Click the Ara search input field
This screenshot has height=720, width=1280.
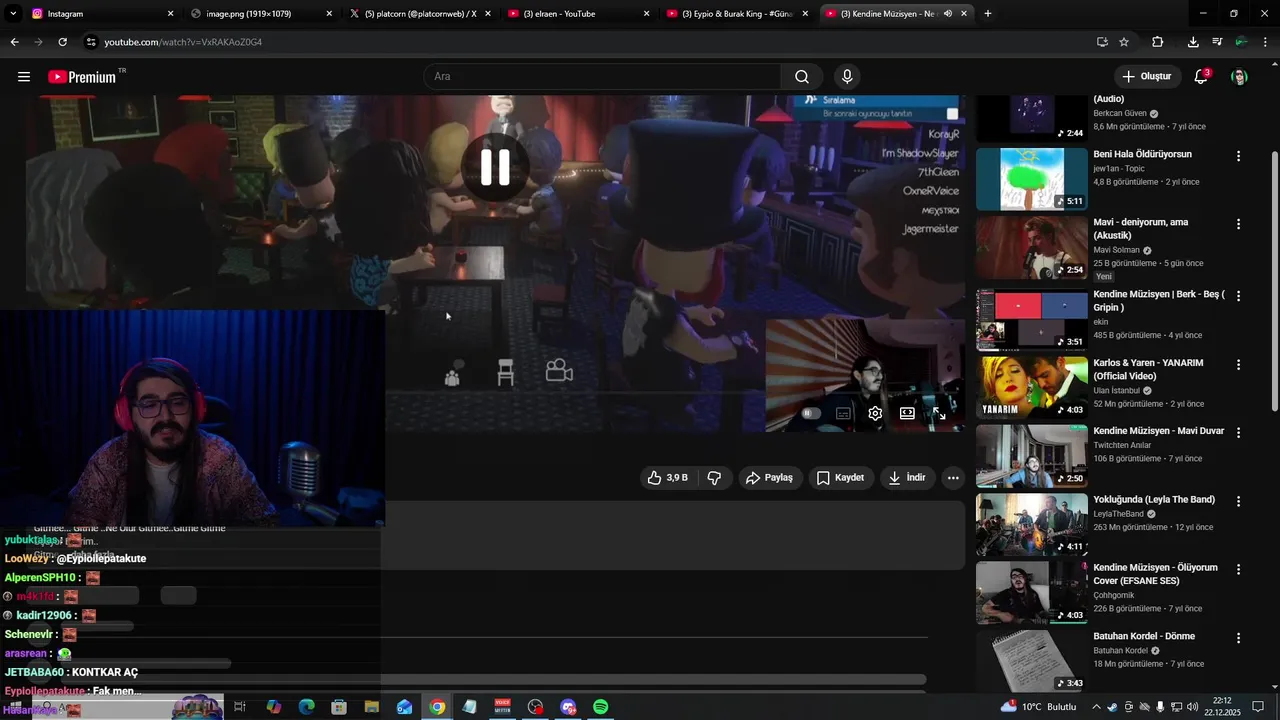coord(603,77)
